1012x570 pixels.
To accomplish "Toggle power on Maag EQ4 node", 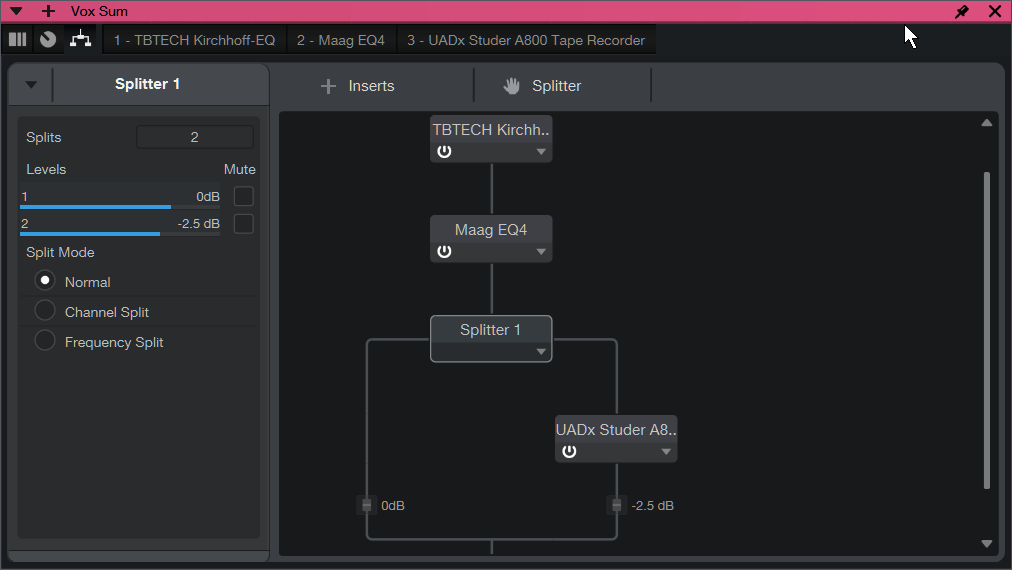I will point(444,252).
